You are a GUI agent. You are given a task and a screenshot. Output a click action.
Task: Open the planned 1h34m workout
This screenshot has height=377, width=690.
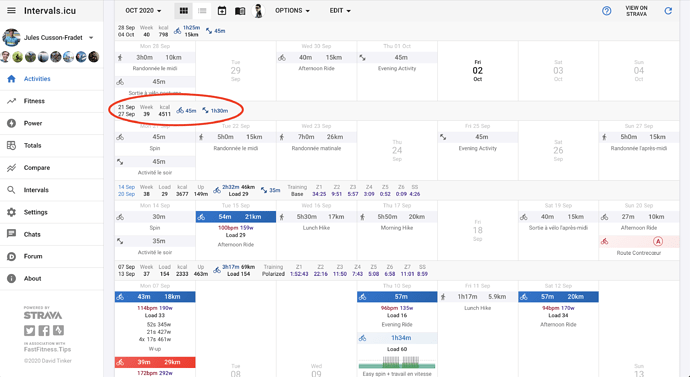397,338
